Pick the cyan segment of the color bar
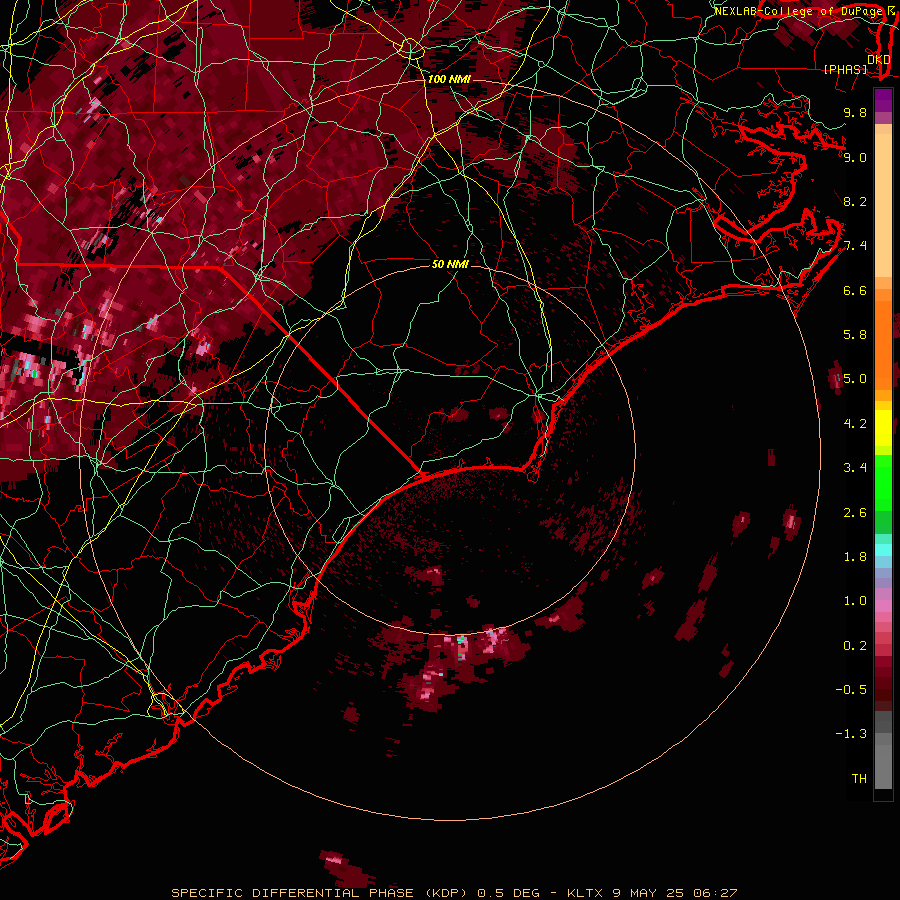The width and height of the screenshot is (900, 900). 883,550
